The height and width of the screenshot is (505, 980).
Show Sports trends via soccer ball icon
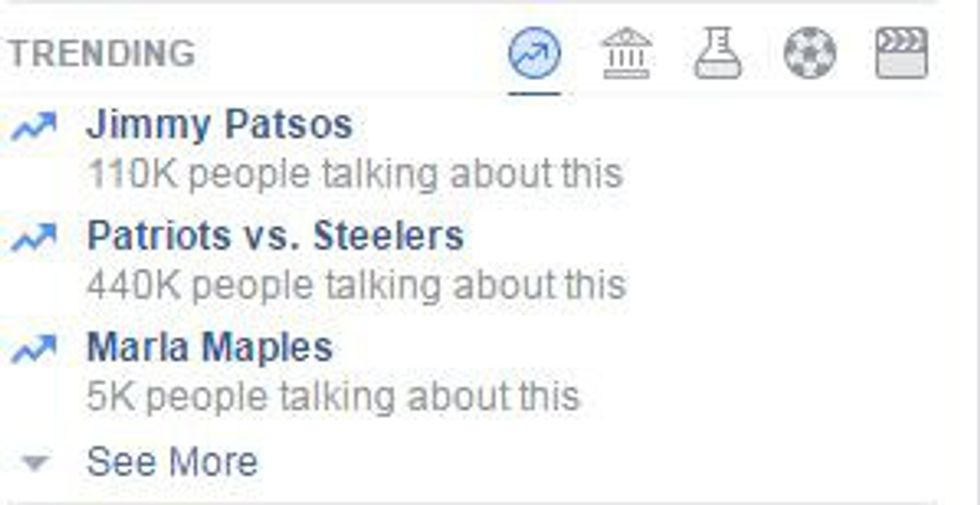coord(810,53)
